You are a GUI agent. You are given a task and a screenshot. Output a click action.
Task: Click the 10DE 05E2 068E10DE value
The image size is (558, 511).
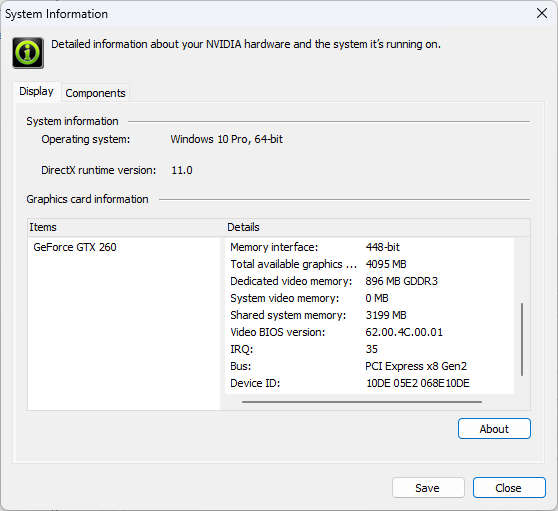pyautogui.click(x=418, y=383)
